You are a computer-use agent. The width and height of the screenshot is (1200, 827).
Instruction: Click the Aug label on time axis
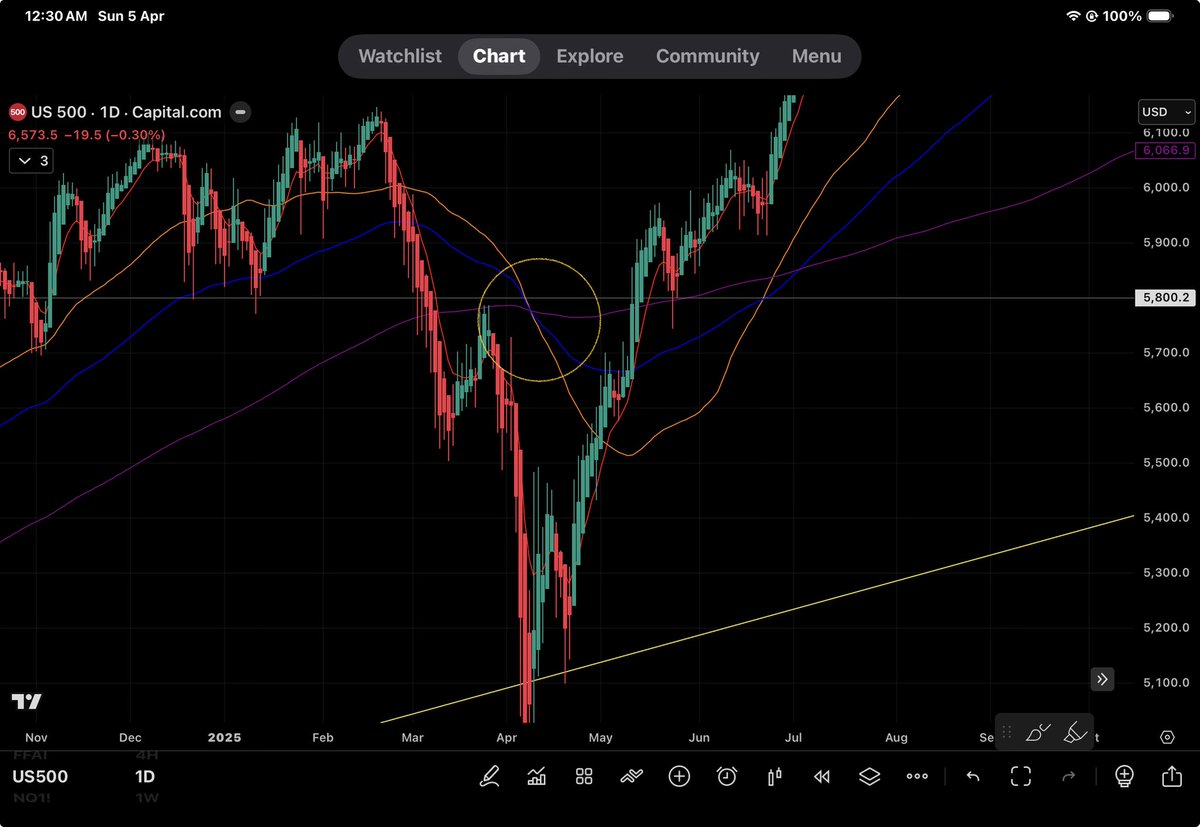(x=896, y=738)
